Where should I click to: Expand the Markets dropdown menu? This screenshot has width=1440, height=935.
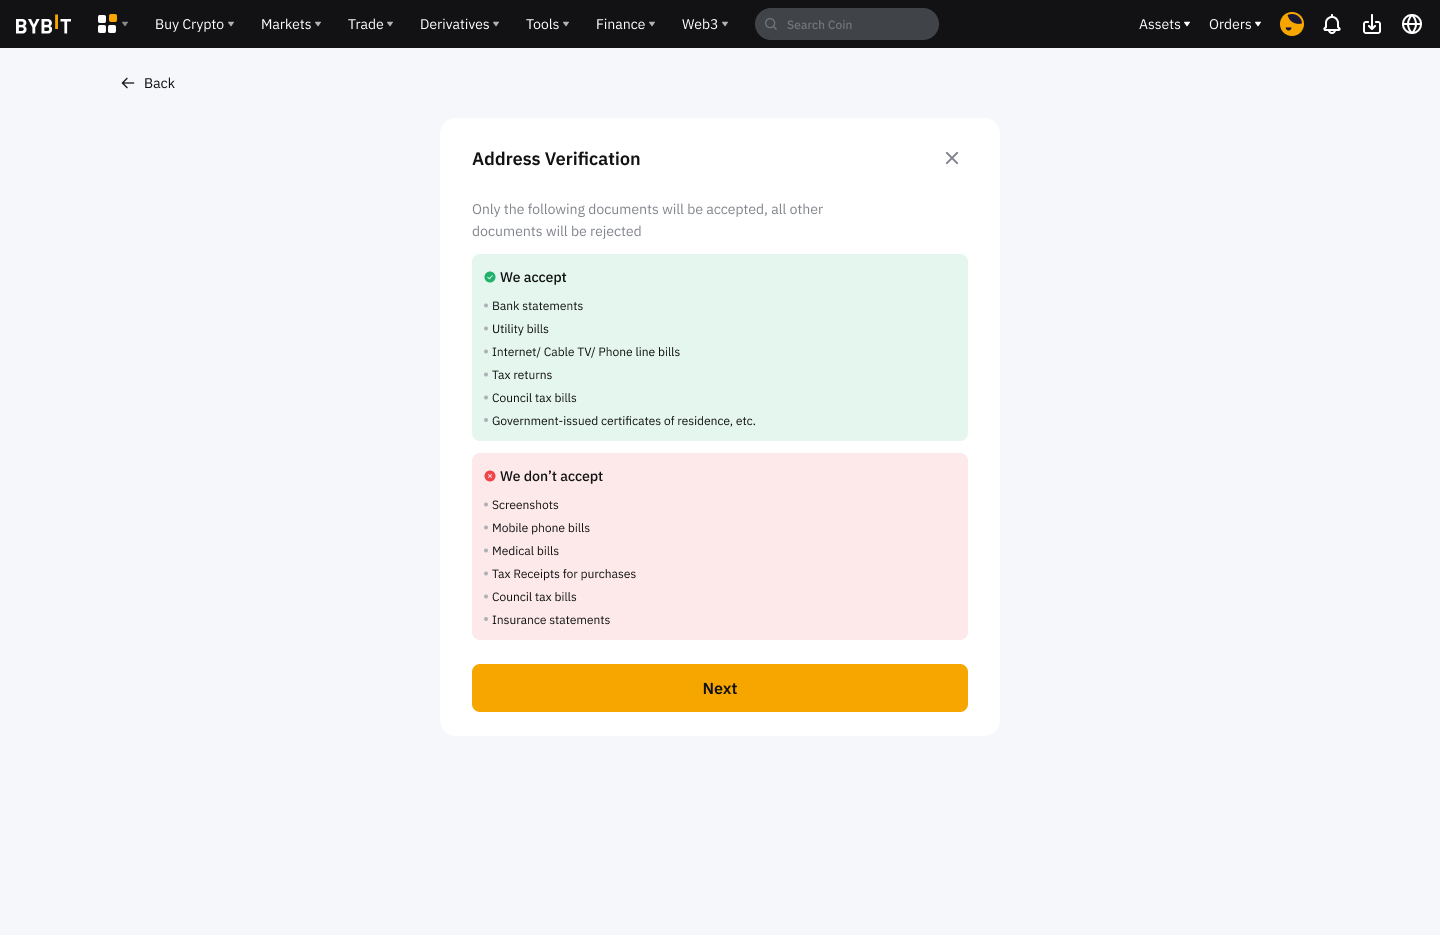(x=290, y=24)
